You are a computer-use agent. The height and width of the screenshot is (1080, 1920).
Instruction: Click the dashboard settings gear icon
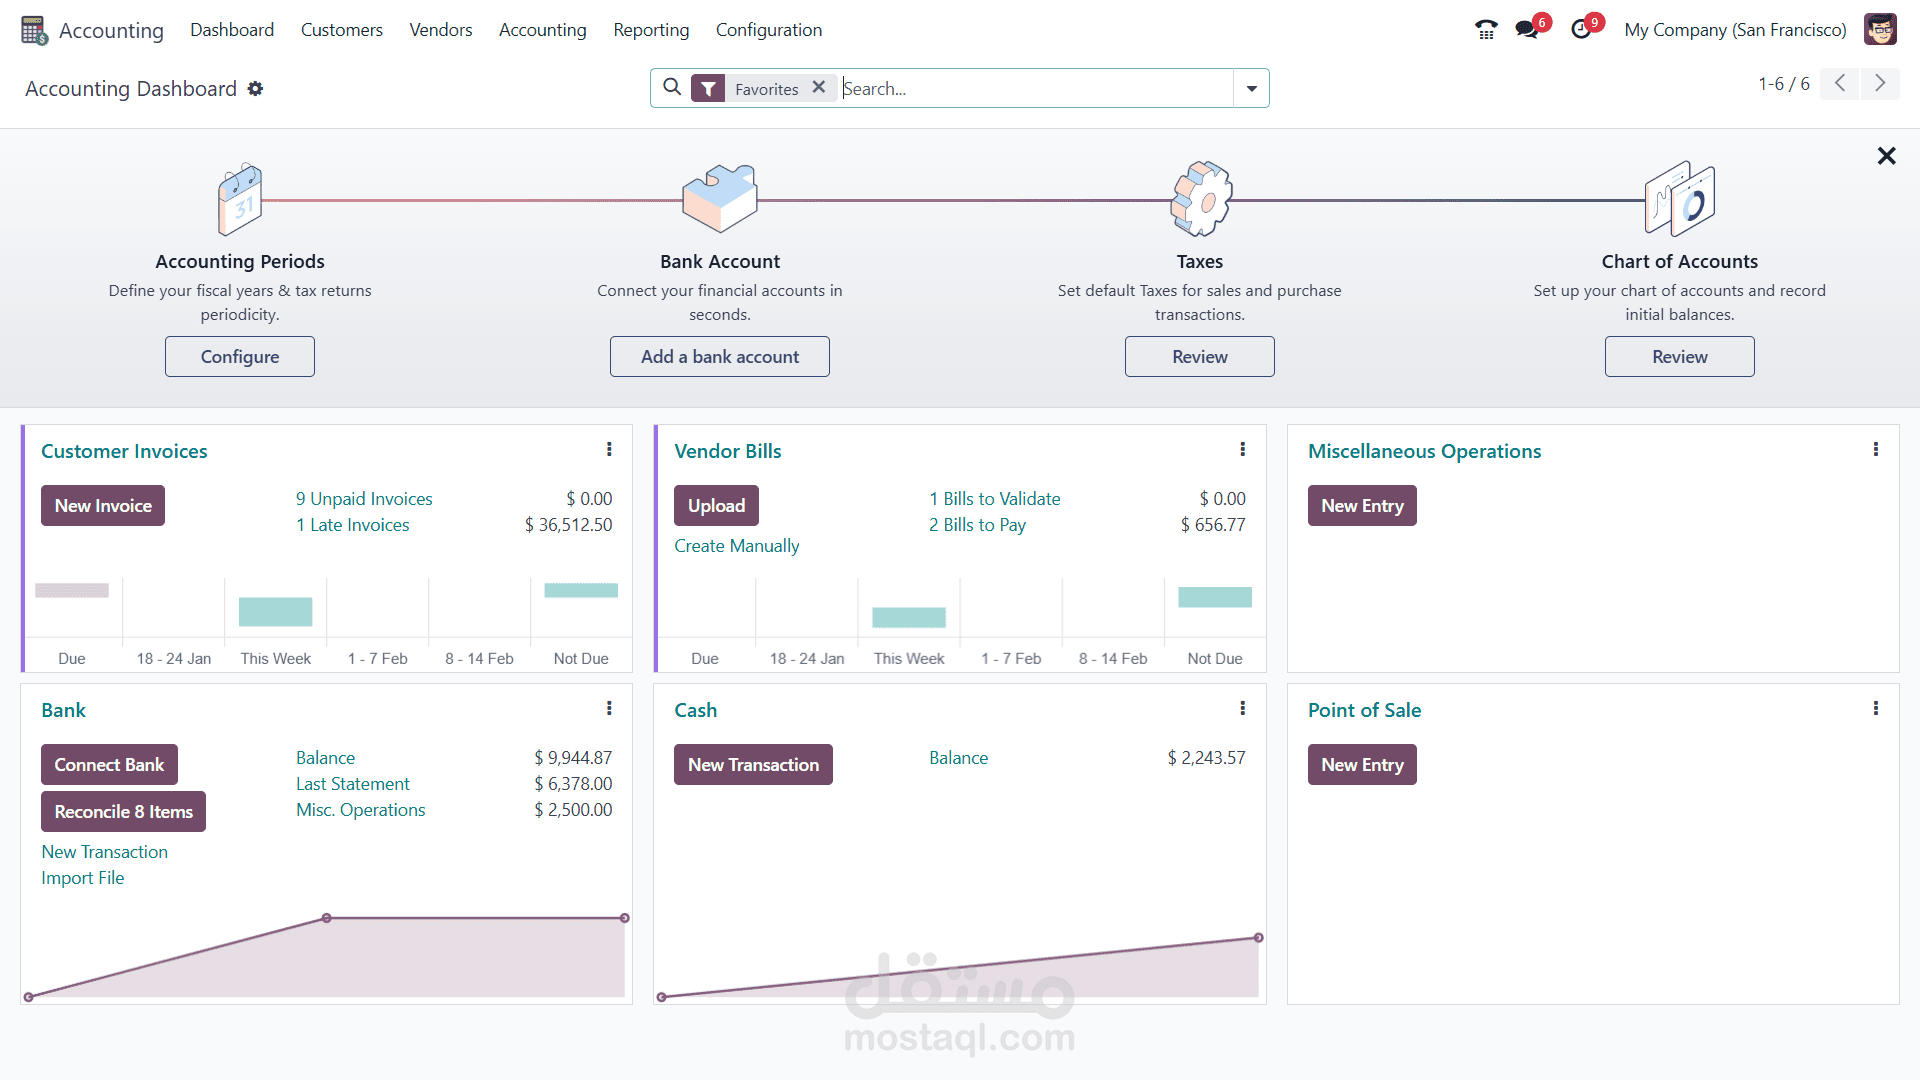256,89
